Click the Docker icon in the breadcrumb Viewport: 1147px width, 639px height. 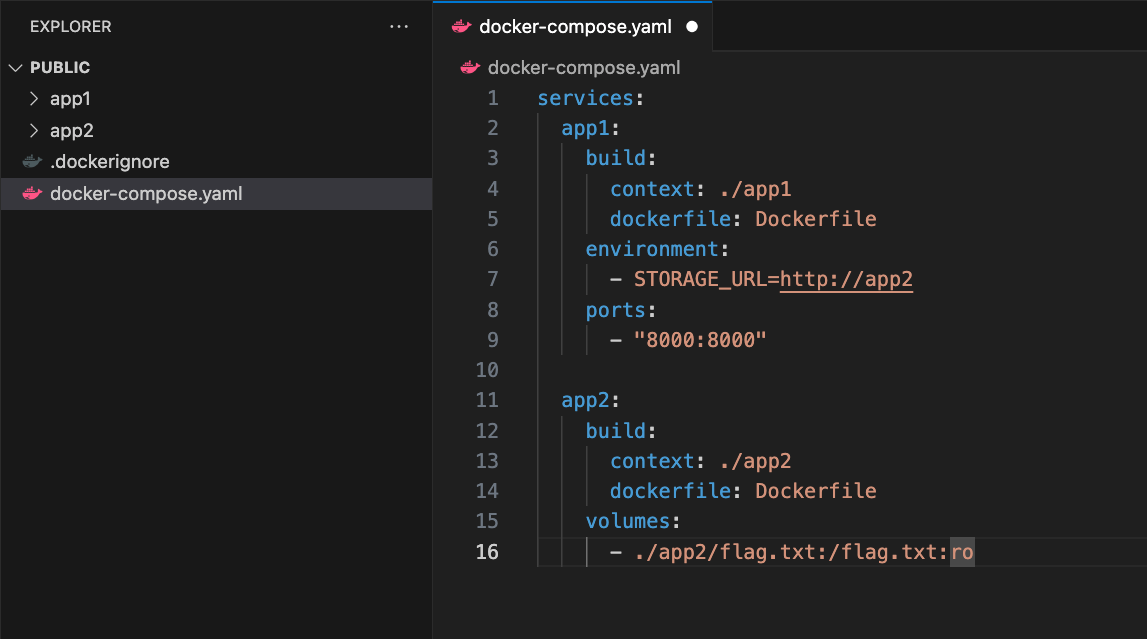[470, 68]
